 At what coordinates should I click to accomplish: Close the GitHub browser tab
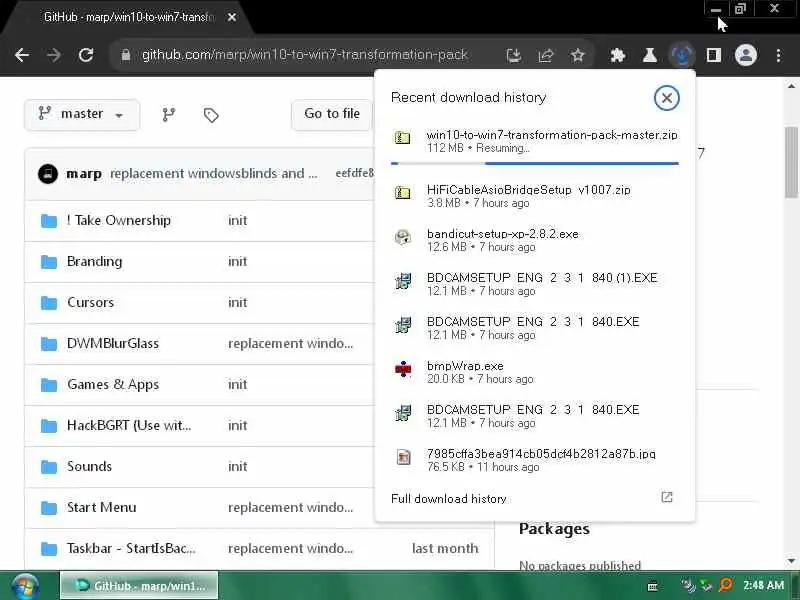coord(232,17)
